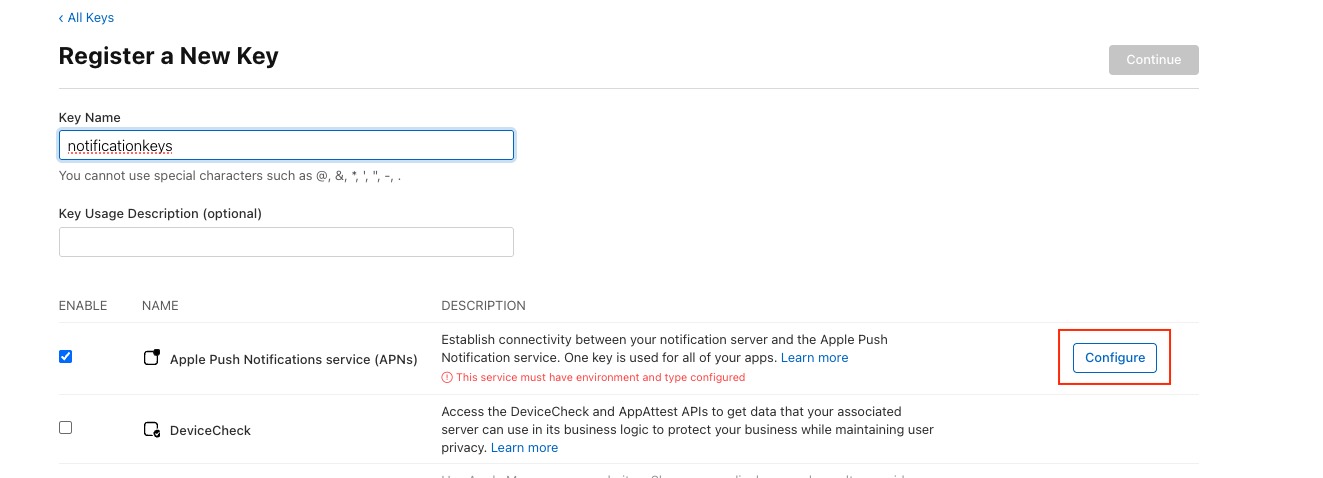
Task: Click the Continue button
Action: pos(1153,60)
